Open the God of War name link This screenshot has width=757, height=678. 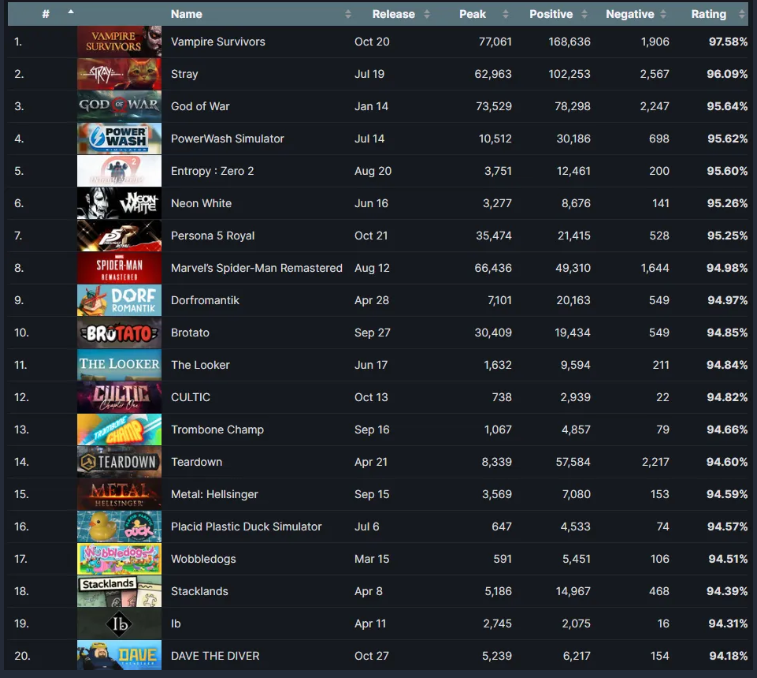(x=200, y=106)
